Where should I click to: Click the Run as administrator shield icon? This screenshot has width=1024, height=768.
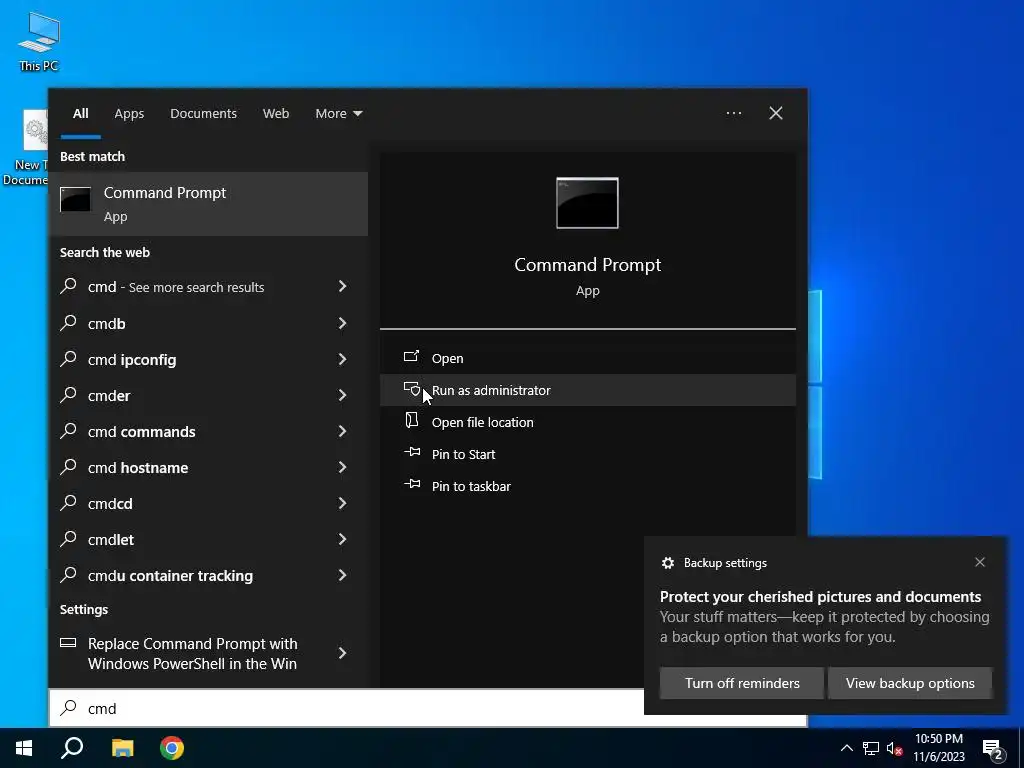coord(411,389)
